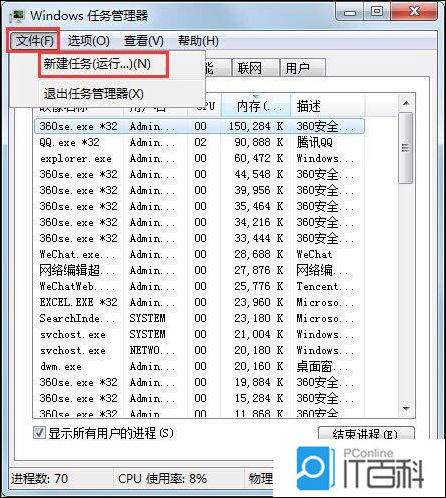Click the 34,216 K memory cell
The height and width of the screenshot is (498, 446).
pos(259,222)
